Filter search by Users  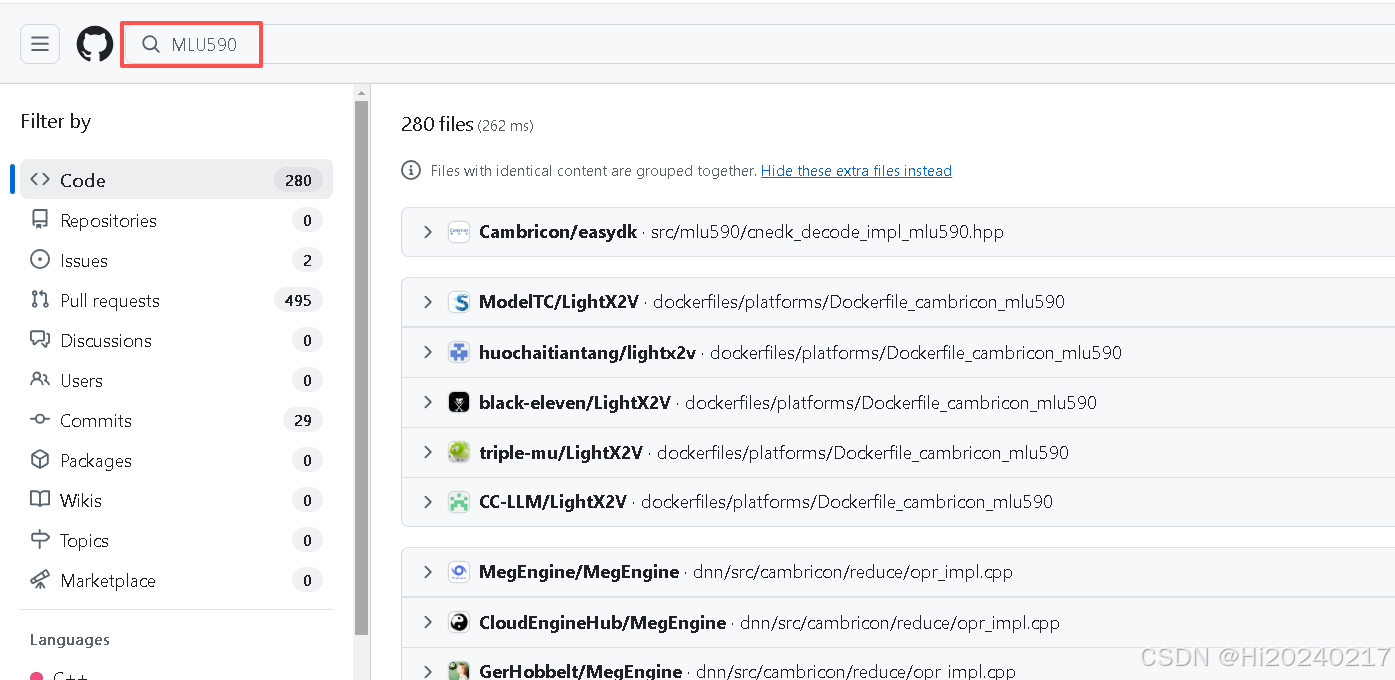click(x=176, y=380)
